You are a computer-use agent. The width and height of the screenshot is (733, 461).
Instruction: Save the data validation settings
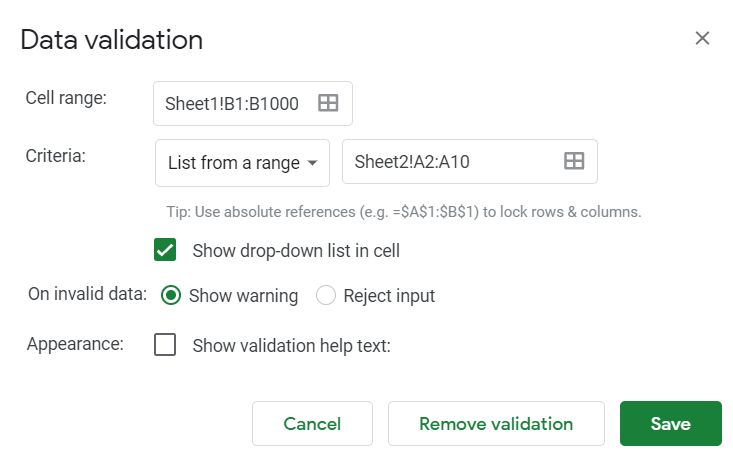(x=670, y=423)
